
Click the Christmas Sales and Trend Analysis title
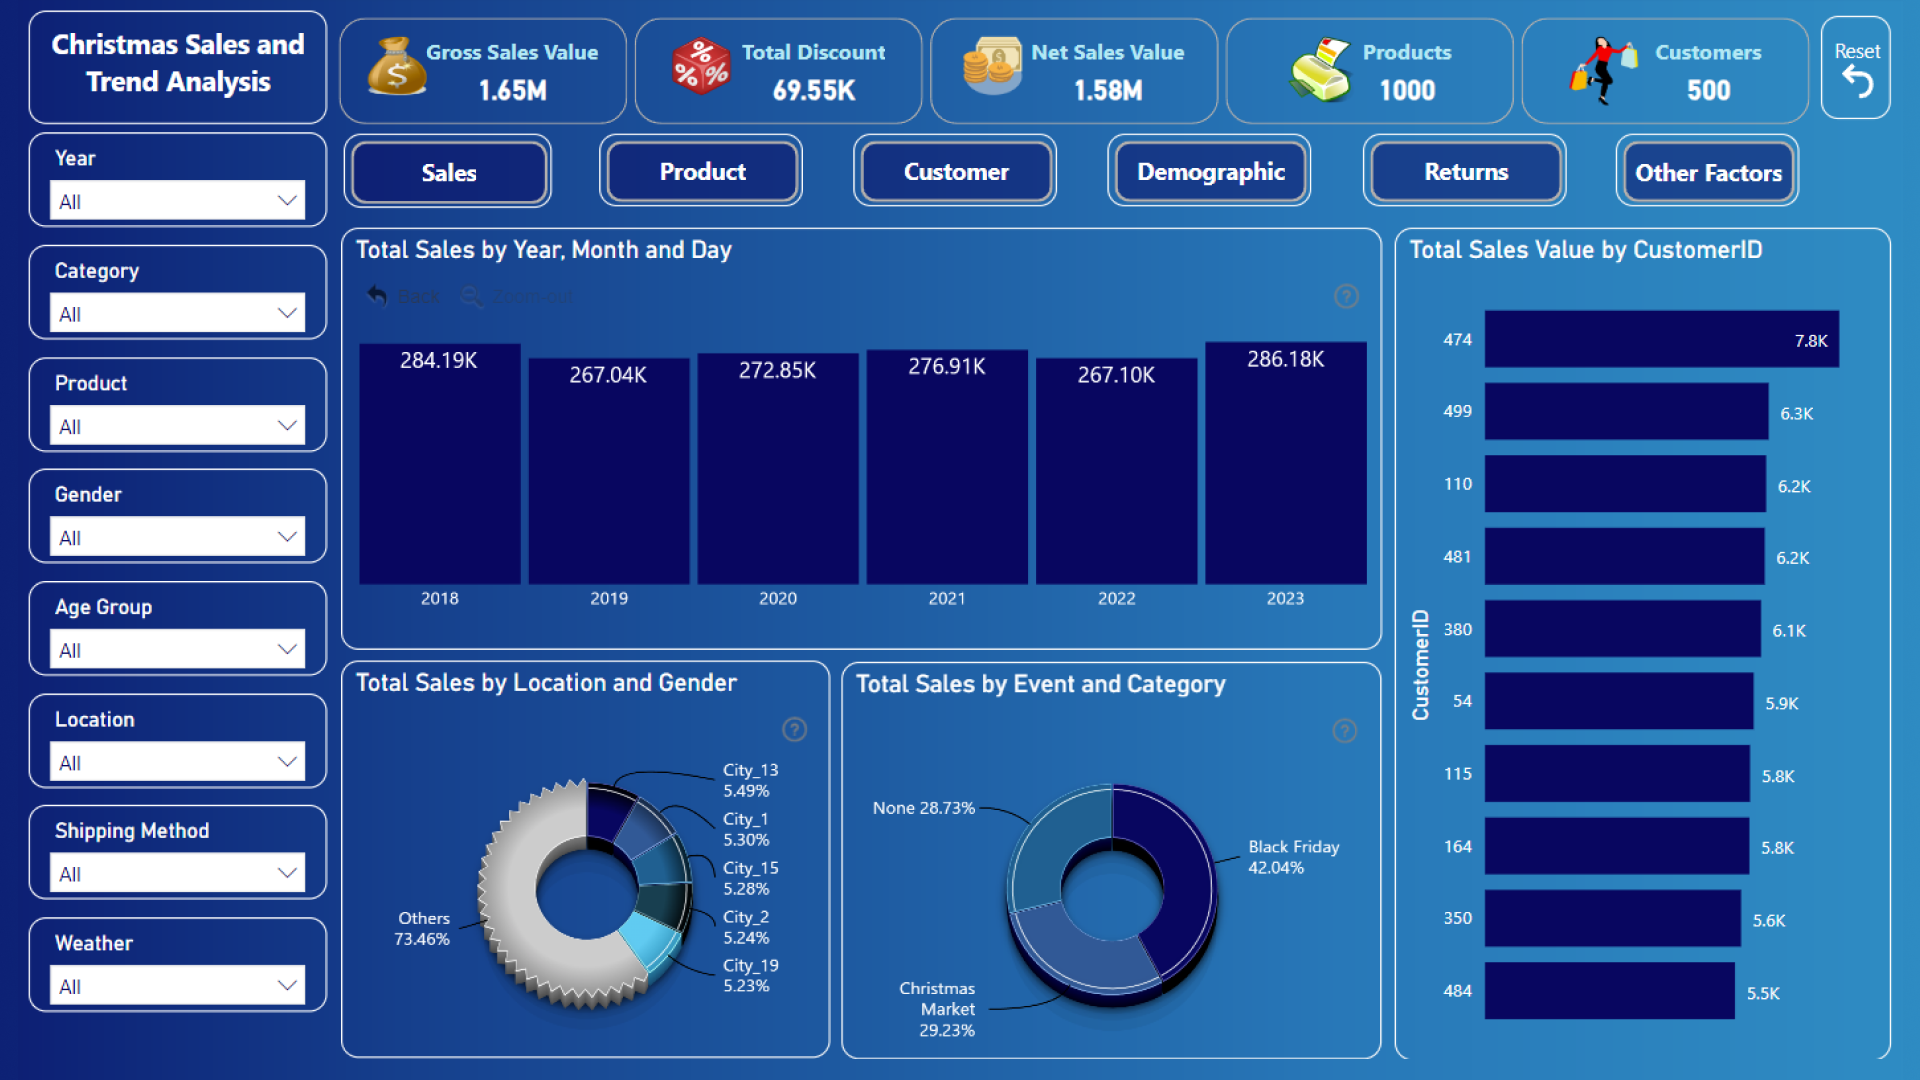click(x=178, y=63)
